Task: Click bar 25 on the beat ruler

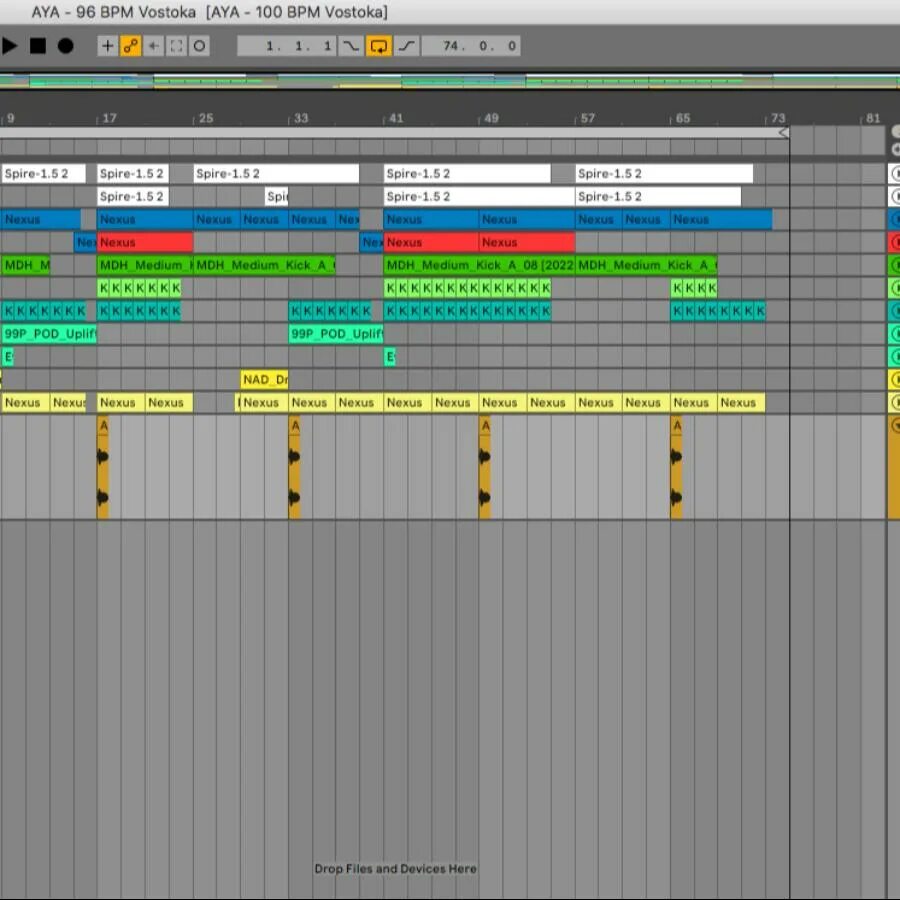Action: [205, 118]
